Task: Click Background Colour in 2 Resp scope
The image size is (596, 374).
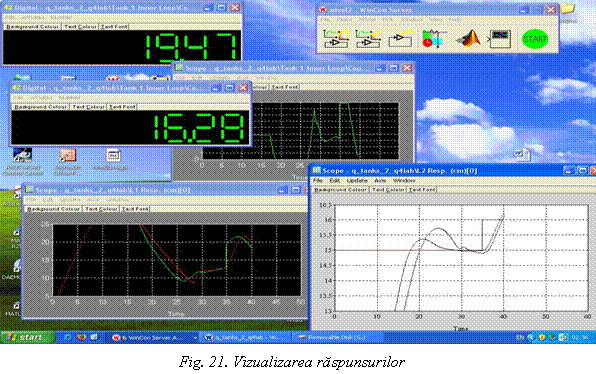Action: pyautogui.click(x=340, y=189)
